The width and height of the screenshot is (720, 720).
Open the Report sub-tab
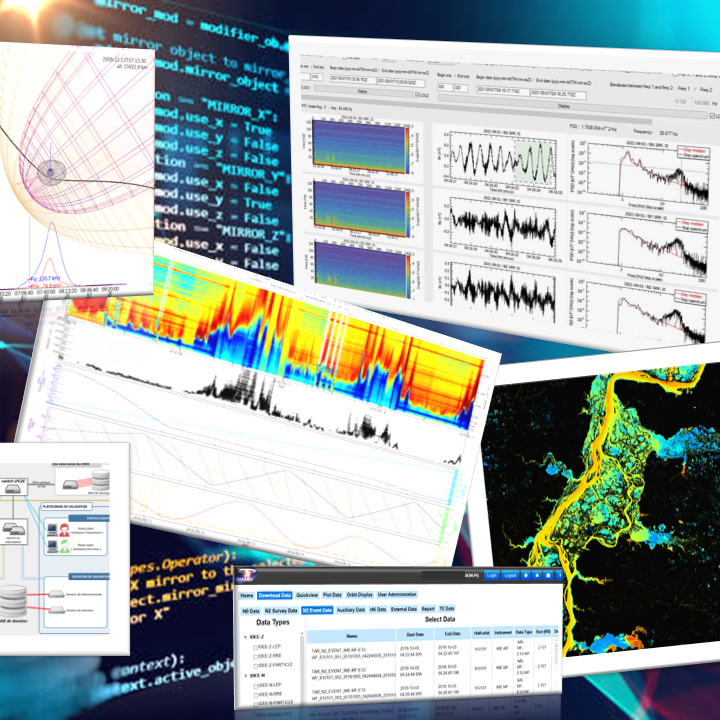point(428,609)
